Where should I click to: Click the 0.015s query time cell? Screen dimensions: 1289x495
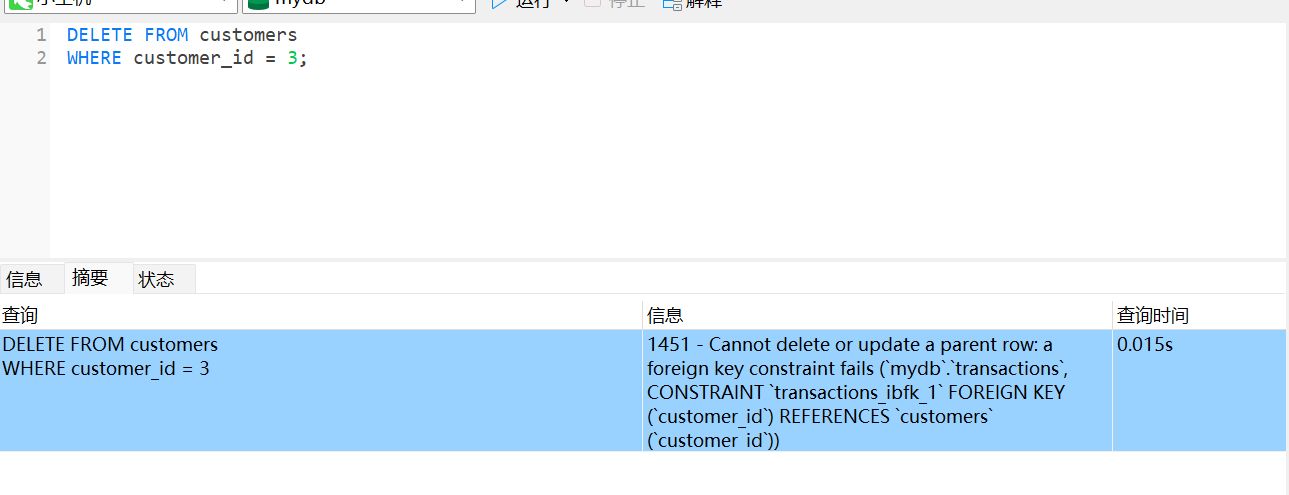tap(1145, 345)
